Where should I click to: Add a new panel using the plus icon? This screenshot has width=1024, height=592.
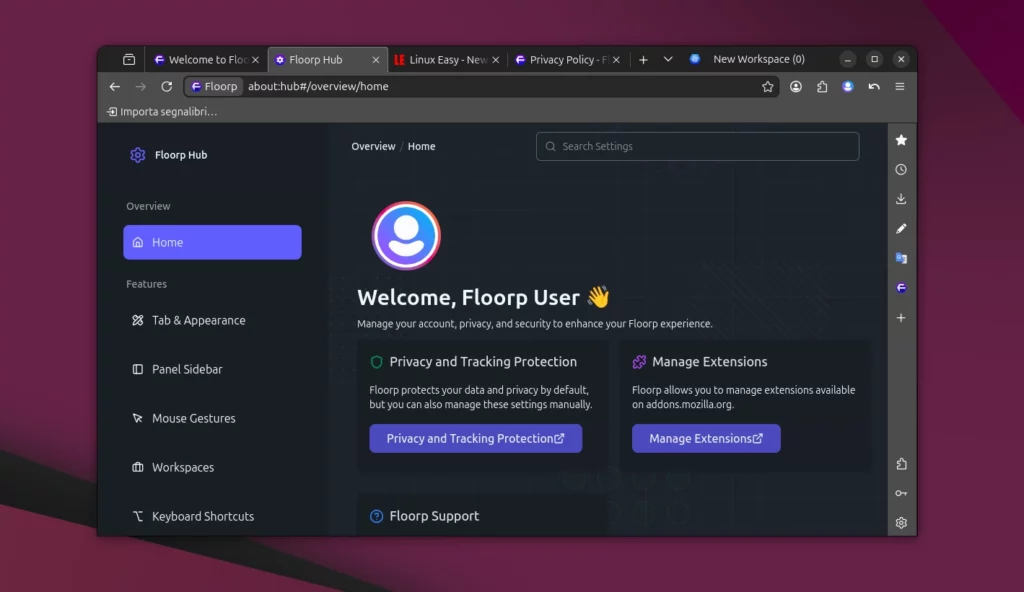[901, 317]
